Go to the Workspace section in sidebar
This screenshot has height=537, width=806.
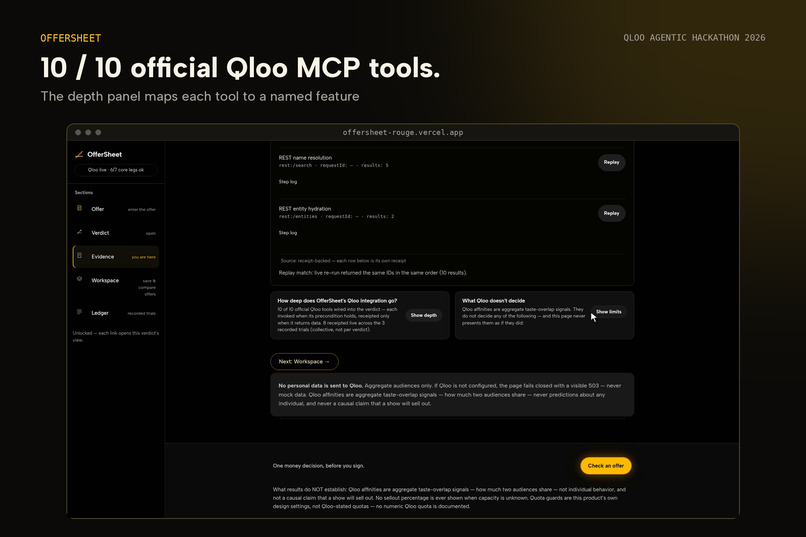pyautogui.click(x=116, y=286)
